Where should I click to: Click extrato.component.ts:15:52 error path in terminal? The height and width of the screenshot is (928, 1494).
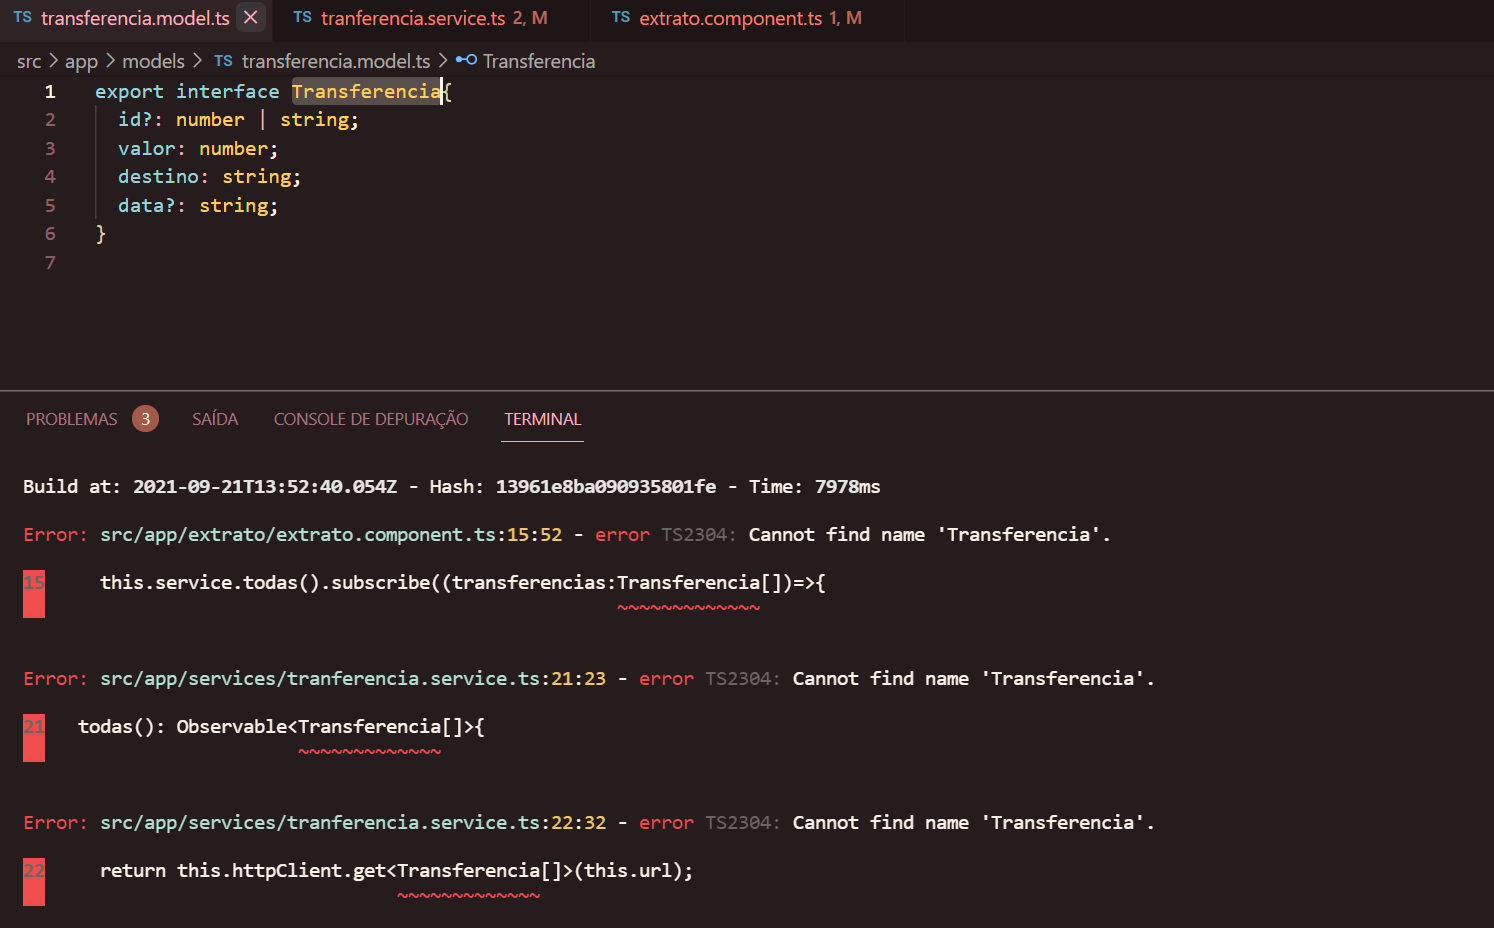(331, 535)
